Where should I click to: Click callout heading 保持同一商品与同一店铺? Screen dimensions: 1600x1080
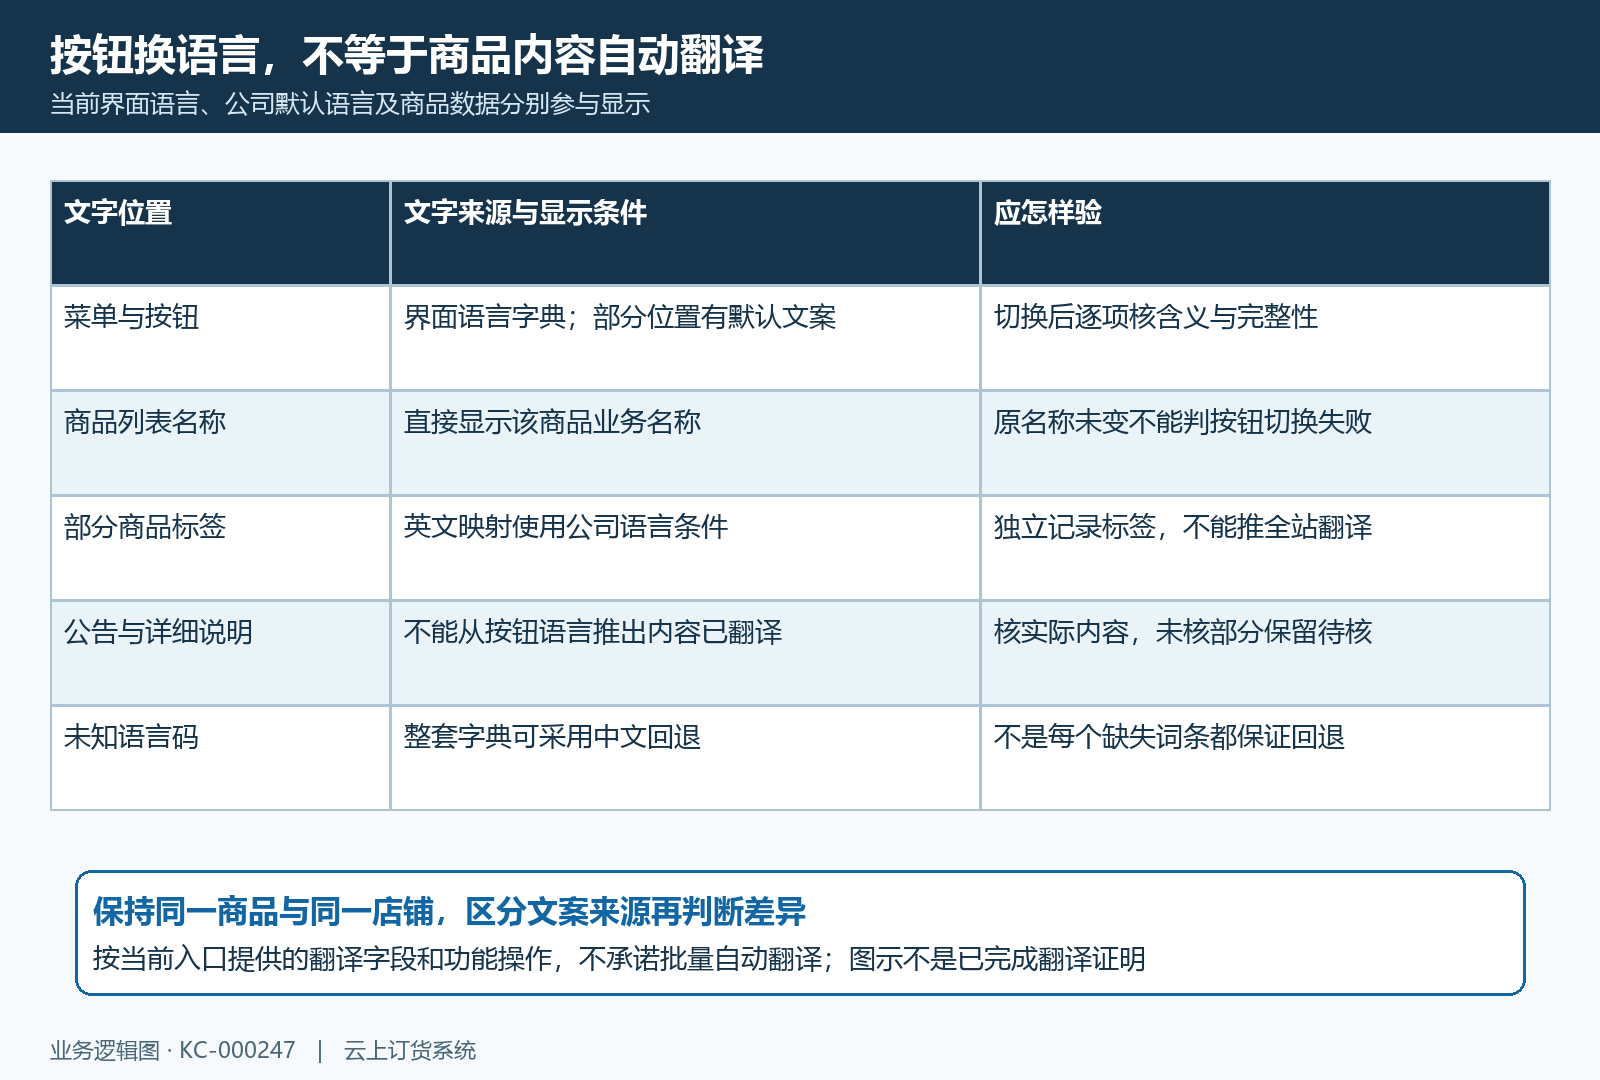[x=449, y=911]
